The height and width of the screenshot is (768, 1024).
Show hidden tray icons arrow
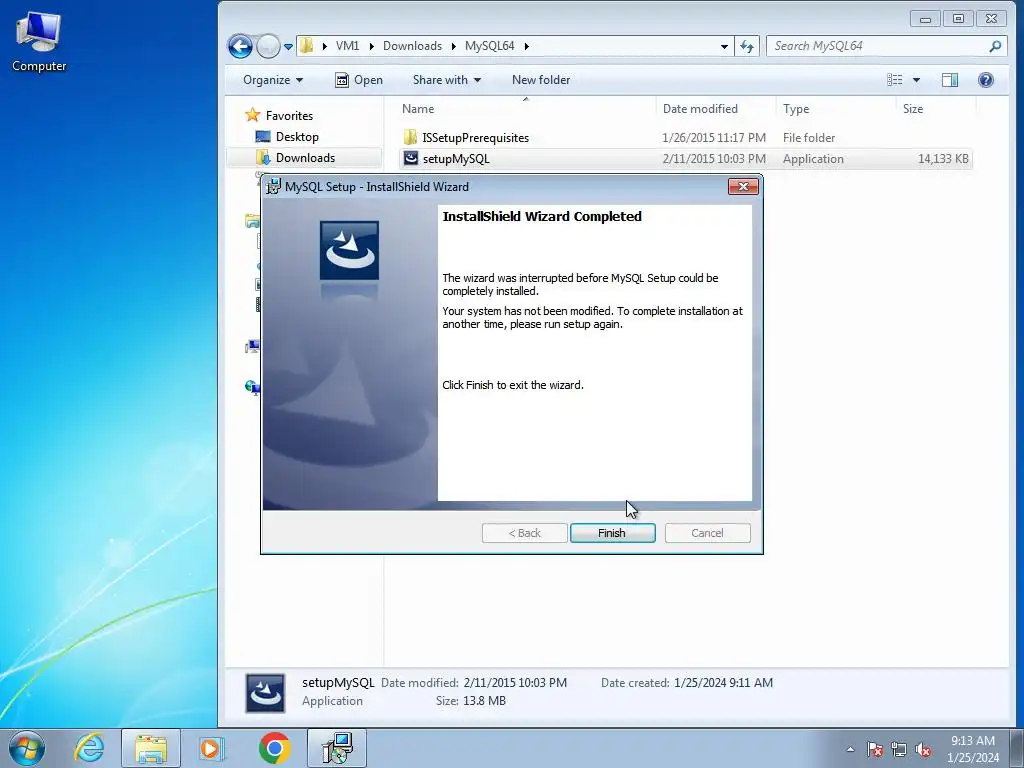coord(850,749)
